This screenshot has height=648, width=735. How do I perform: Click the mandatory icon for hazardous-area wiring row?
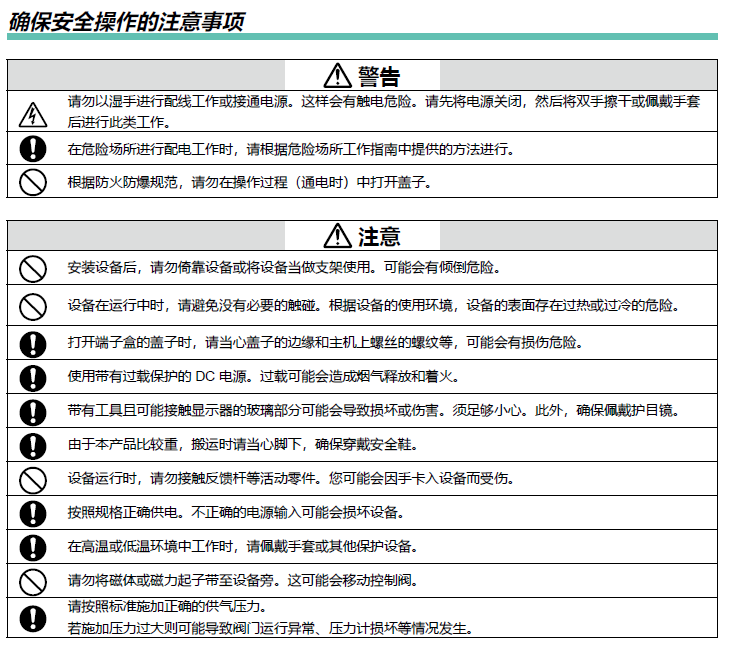[x=34, y=150]
